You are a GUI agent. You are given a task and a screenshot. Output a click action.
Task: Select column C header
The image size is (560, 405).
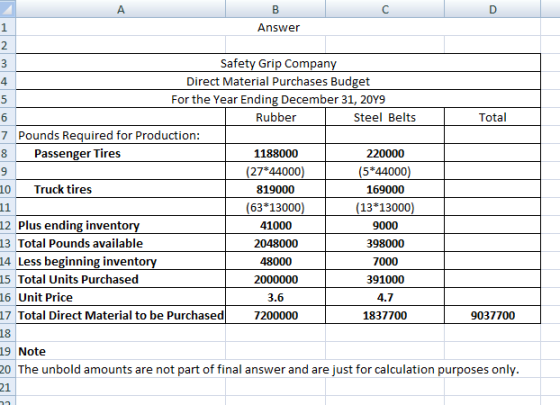click(385, 9)
